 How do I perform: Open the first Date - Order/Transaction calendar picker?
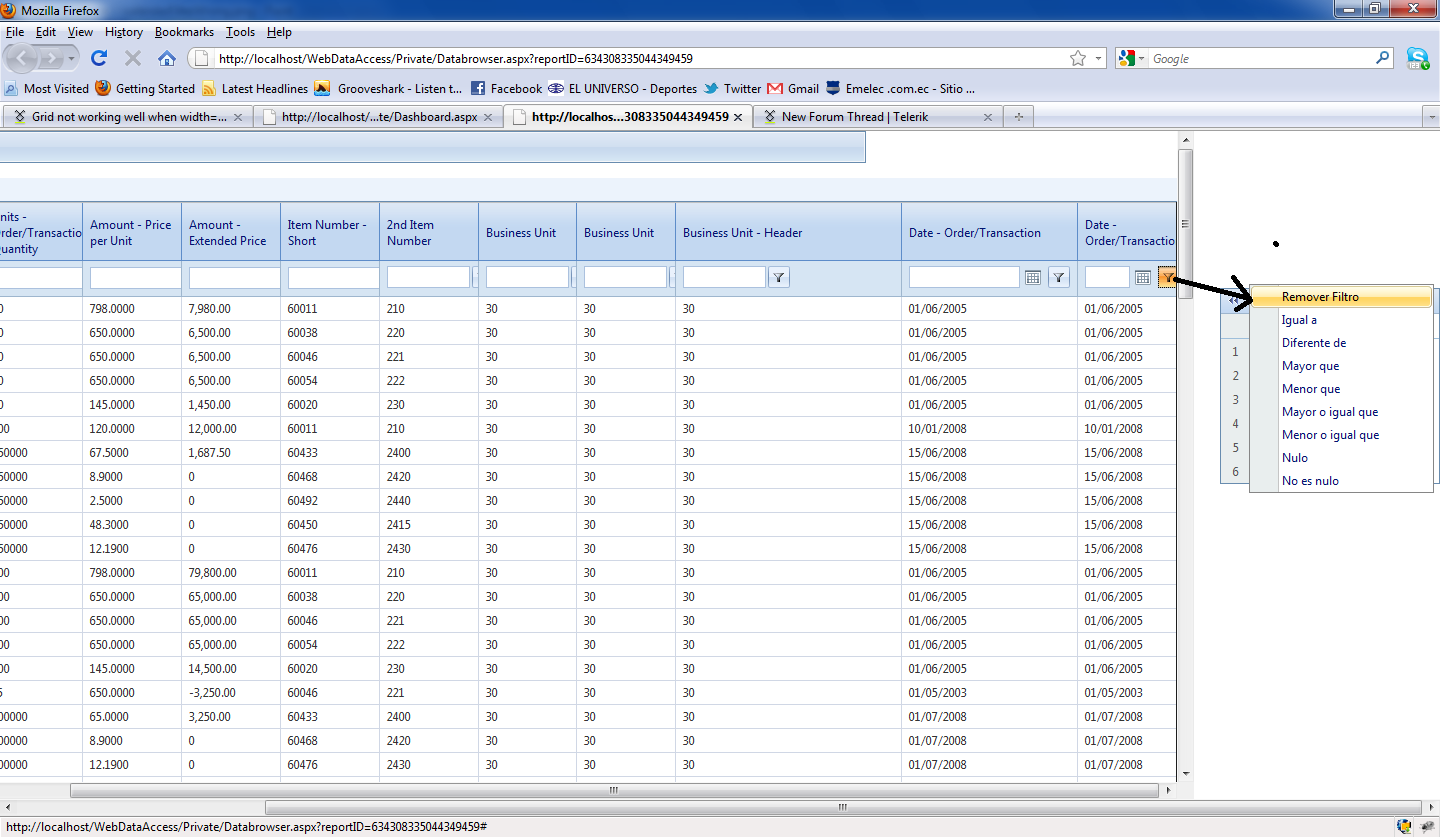pyautogui.click(x=1033, y=278)
